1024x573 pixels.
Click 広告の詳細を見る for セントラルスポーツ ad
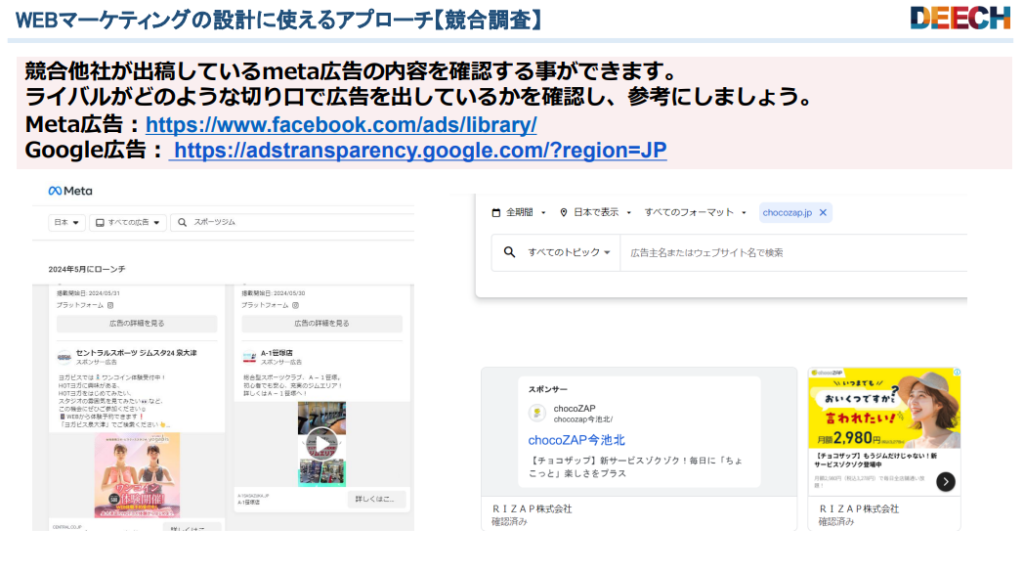(136, 323)
